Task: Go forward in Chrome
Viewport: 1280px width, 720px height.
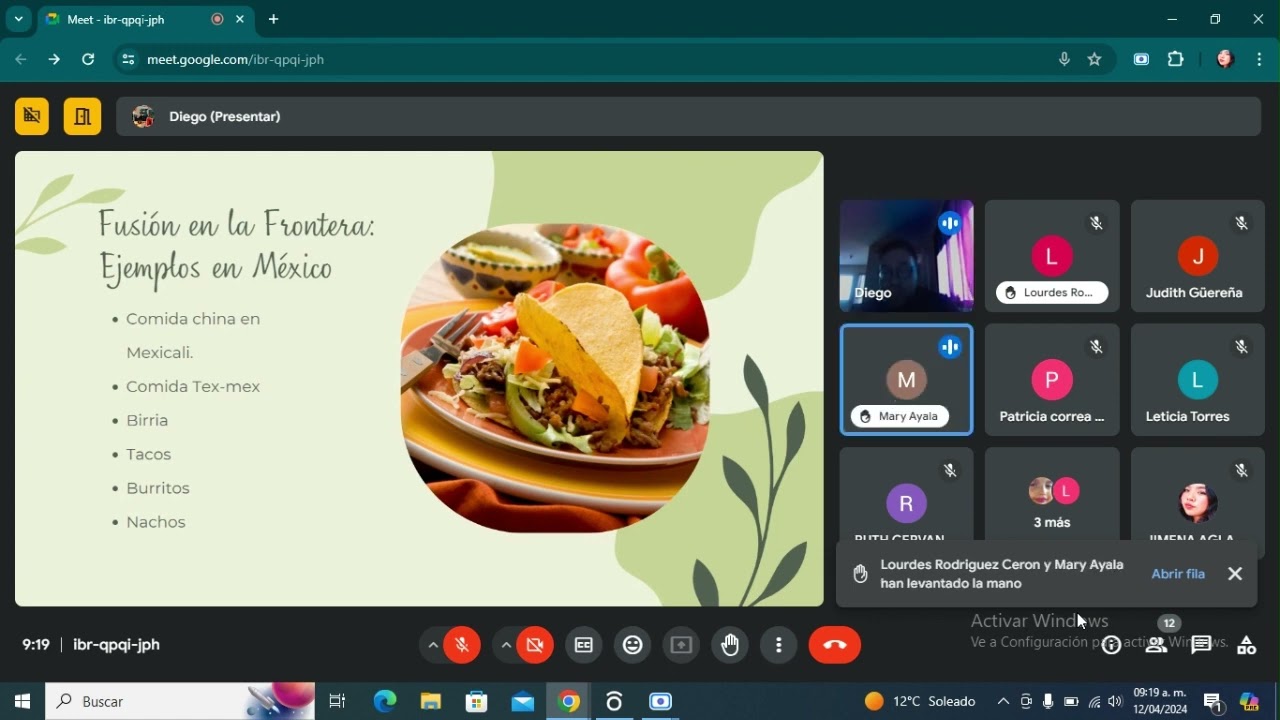Action: [54, 59]
